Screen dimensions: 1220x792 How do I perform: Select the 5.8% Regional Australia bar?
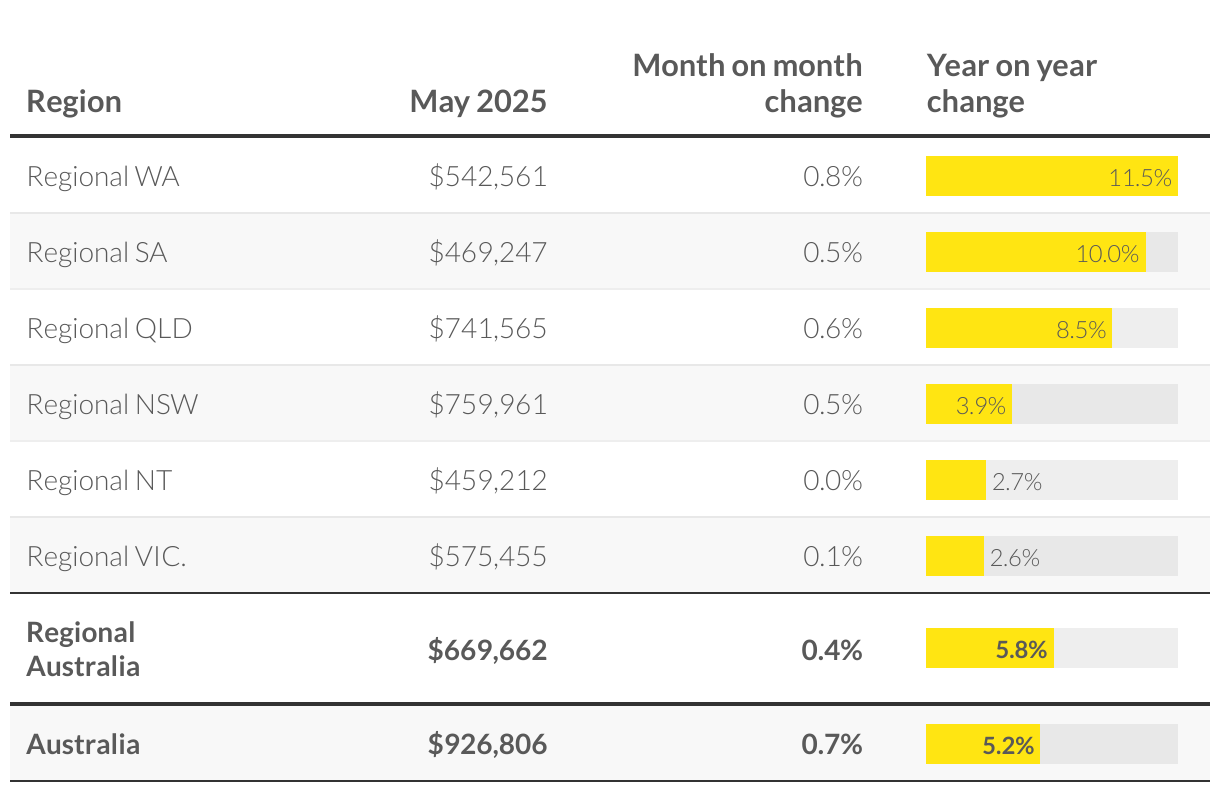click(x=989, y=649)
